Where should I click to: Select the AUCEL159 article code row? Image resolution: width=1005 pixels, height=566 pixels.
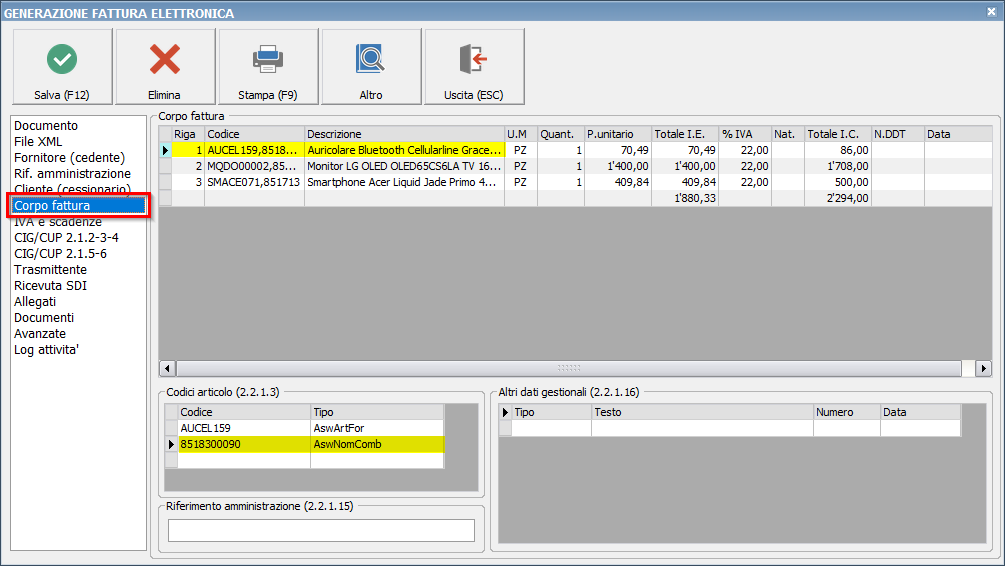[x=243, y=428]
